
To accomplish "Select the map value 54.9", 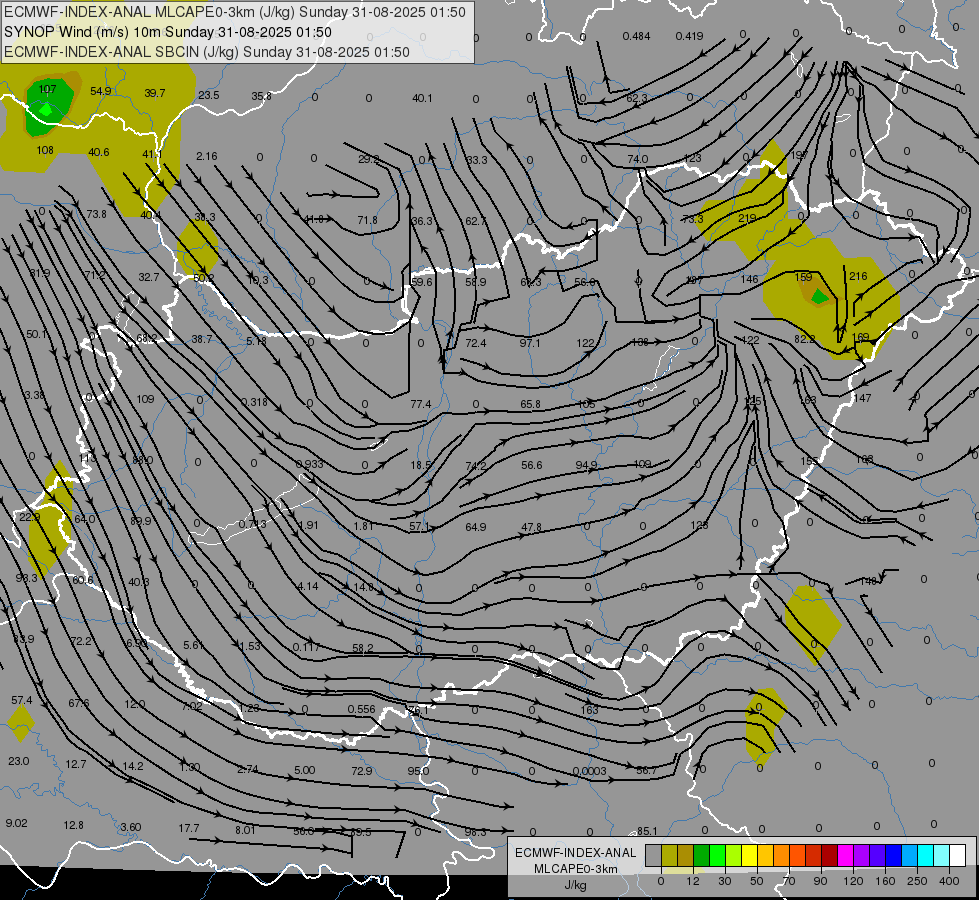I will (101, 91).
